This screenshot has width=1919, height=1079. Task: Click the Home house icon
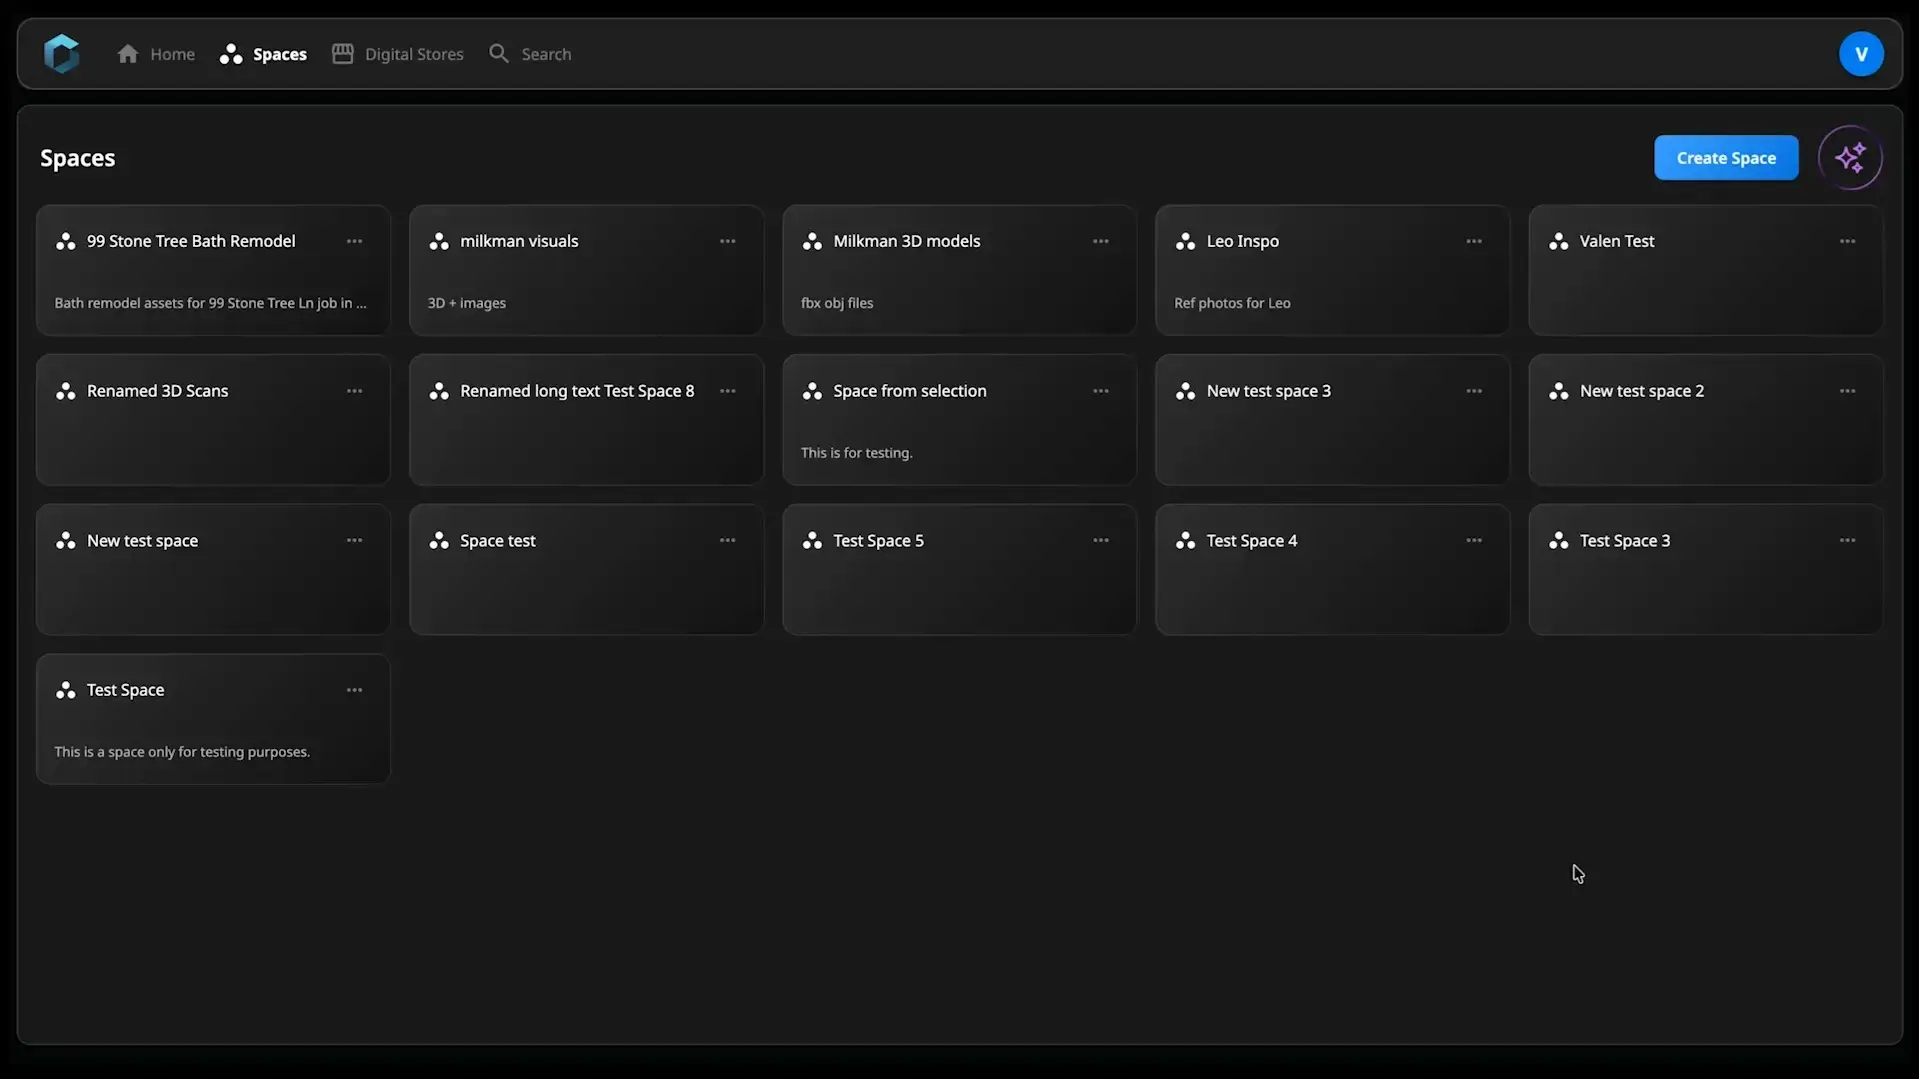click(127, 54)
